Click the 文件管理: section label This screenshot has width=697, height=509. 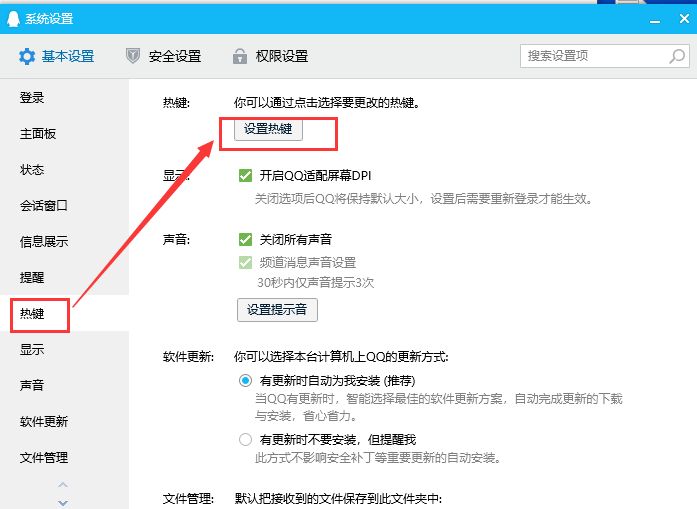click(188, 499)
